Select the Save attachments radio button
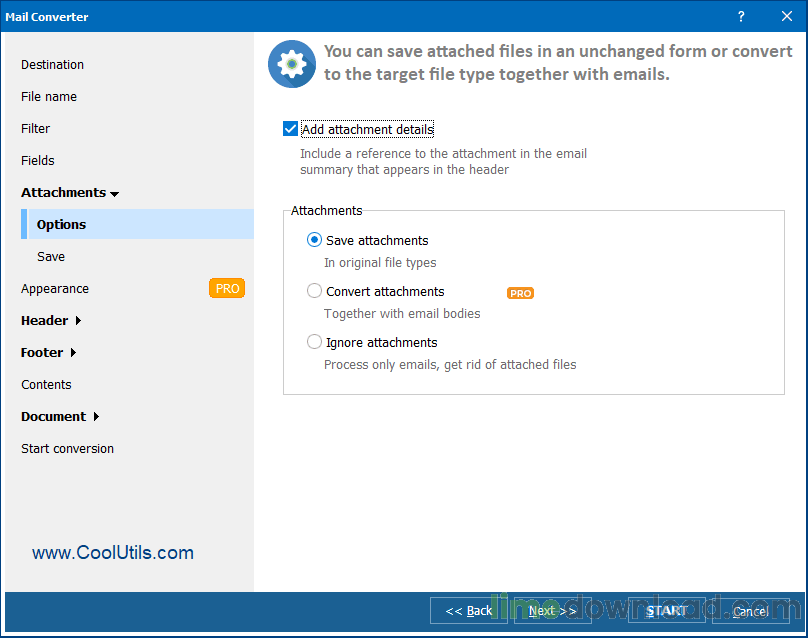The height and width of the screenshot is (638, 808). click(314, 240)
